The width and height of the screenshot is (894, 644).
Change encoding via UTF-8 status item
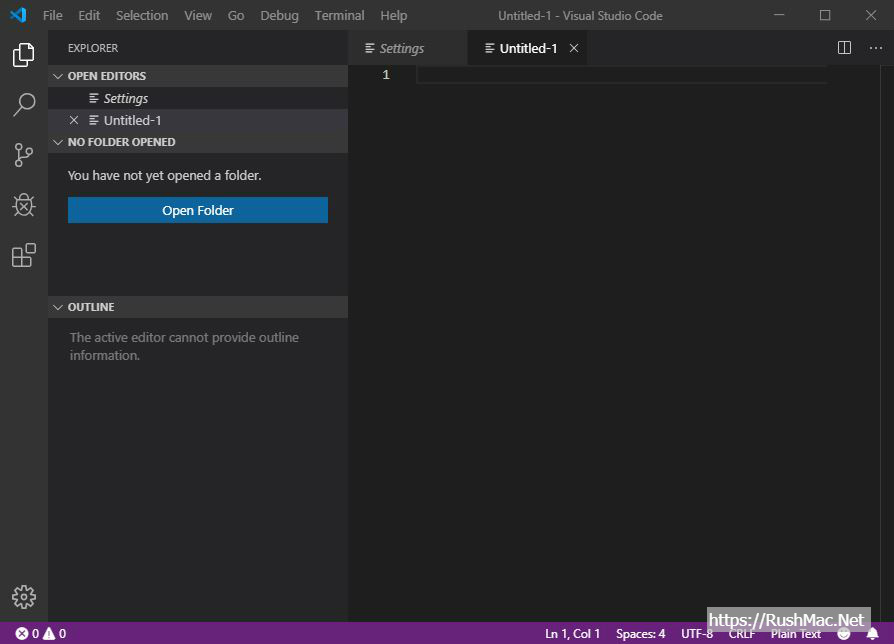(x=697, y=633)
